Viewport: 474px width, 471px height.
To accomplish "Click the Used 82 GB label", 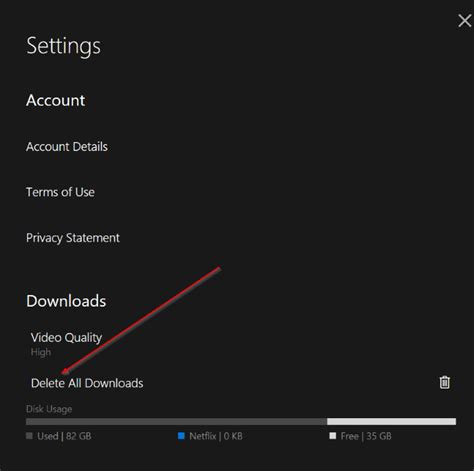I will (64, 436).
